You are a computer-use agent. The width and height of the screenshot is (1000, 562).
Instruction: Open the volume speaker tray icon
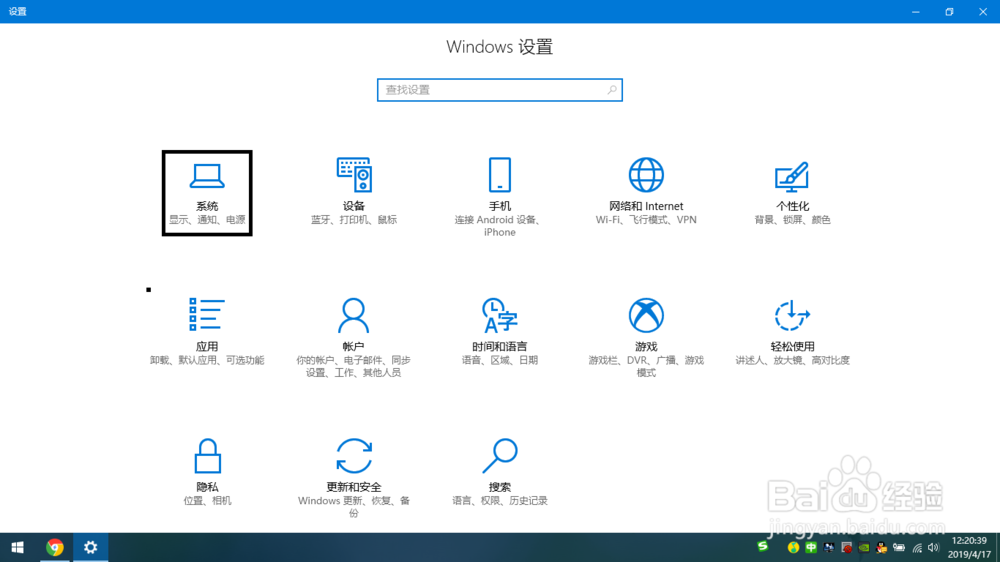tap(934, 547)
